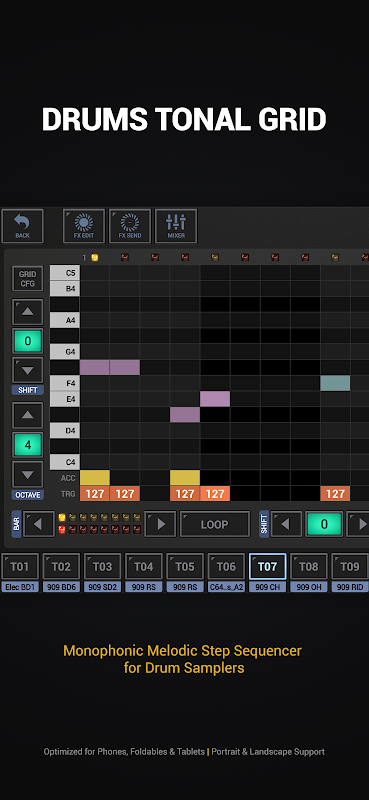Tap the ACC row label
Image resolution: width=369 pixels, height=800 pixels.
point(68,478)
